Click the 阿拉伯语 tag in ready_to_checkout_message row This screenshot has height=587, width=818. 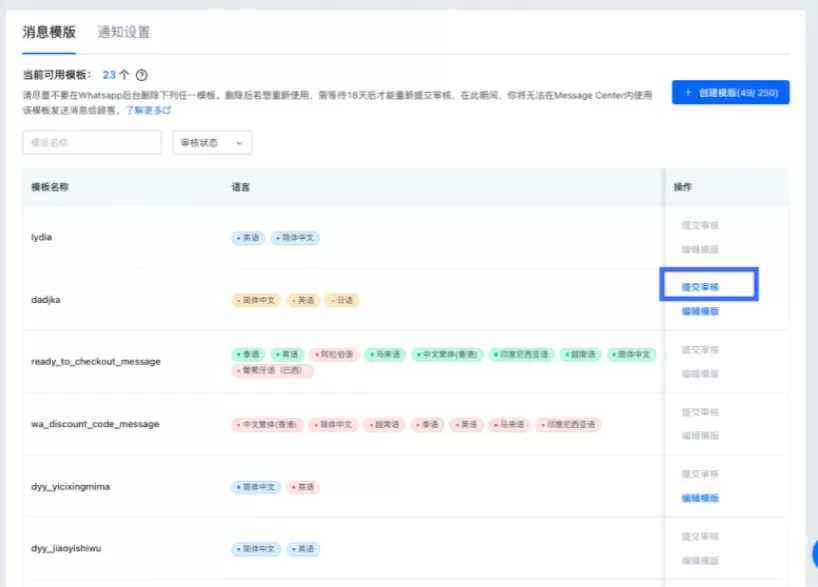click(334, 354)
